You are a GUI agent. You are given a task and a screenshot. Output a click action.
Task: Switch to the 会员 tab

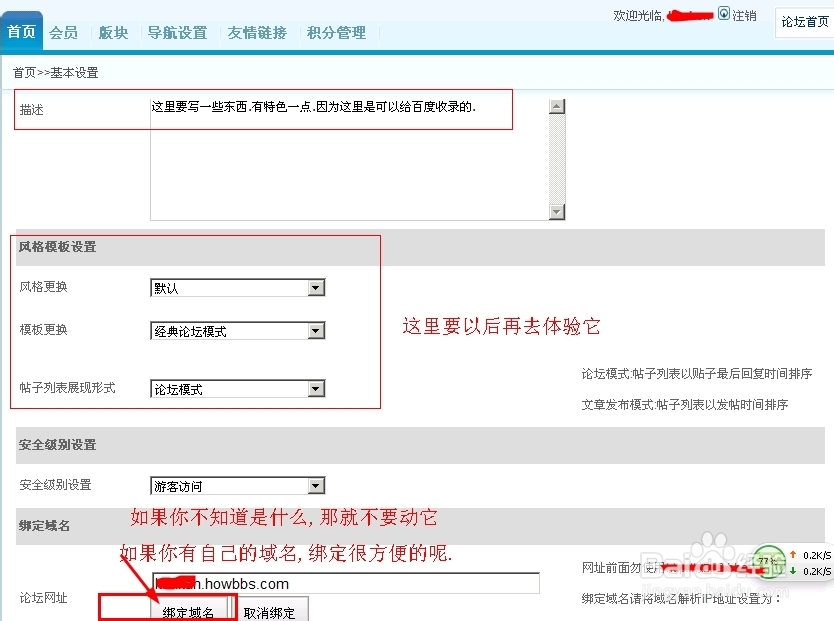pyautogui.click(x=63, y=31)
